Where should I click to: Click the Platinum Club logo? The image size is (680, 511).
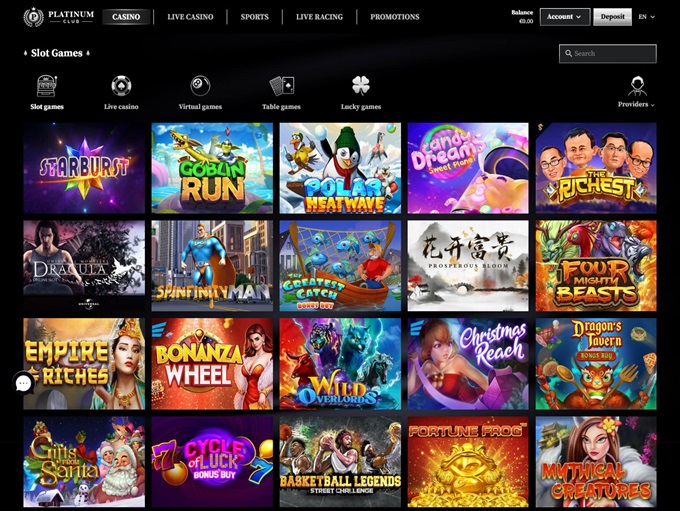pyautogui.click(x=59, y=17)
